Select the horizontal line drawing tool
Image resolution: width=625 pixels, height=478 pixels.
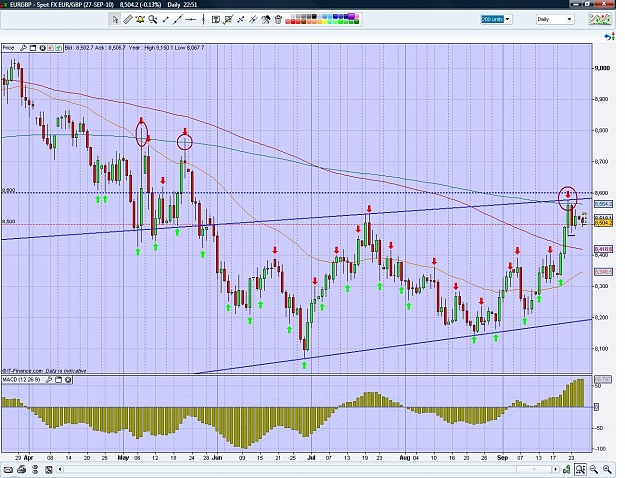[x=191, y=19]
